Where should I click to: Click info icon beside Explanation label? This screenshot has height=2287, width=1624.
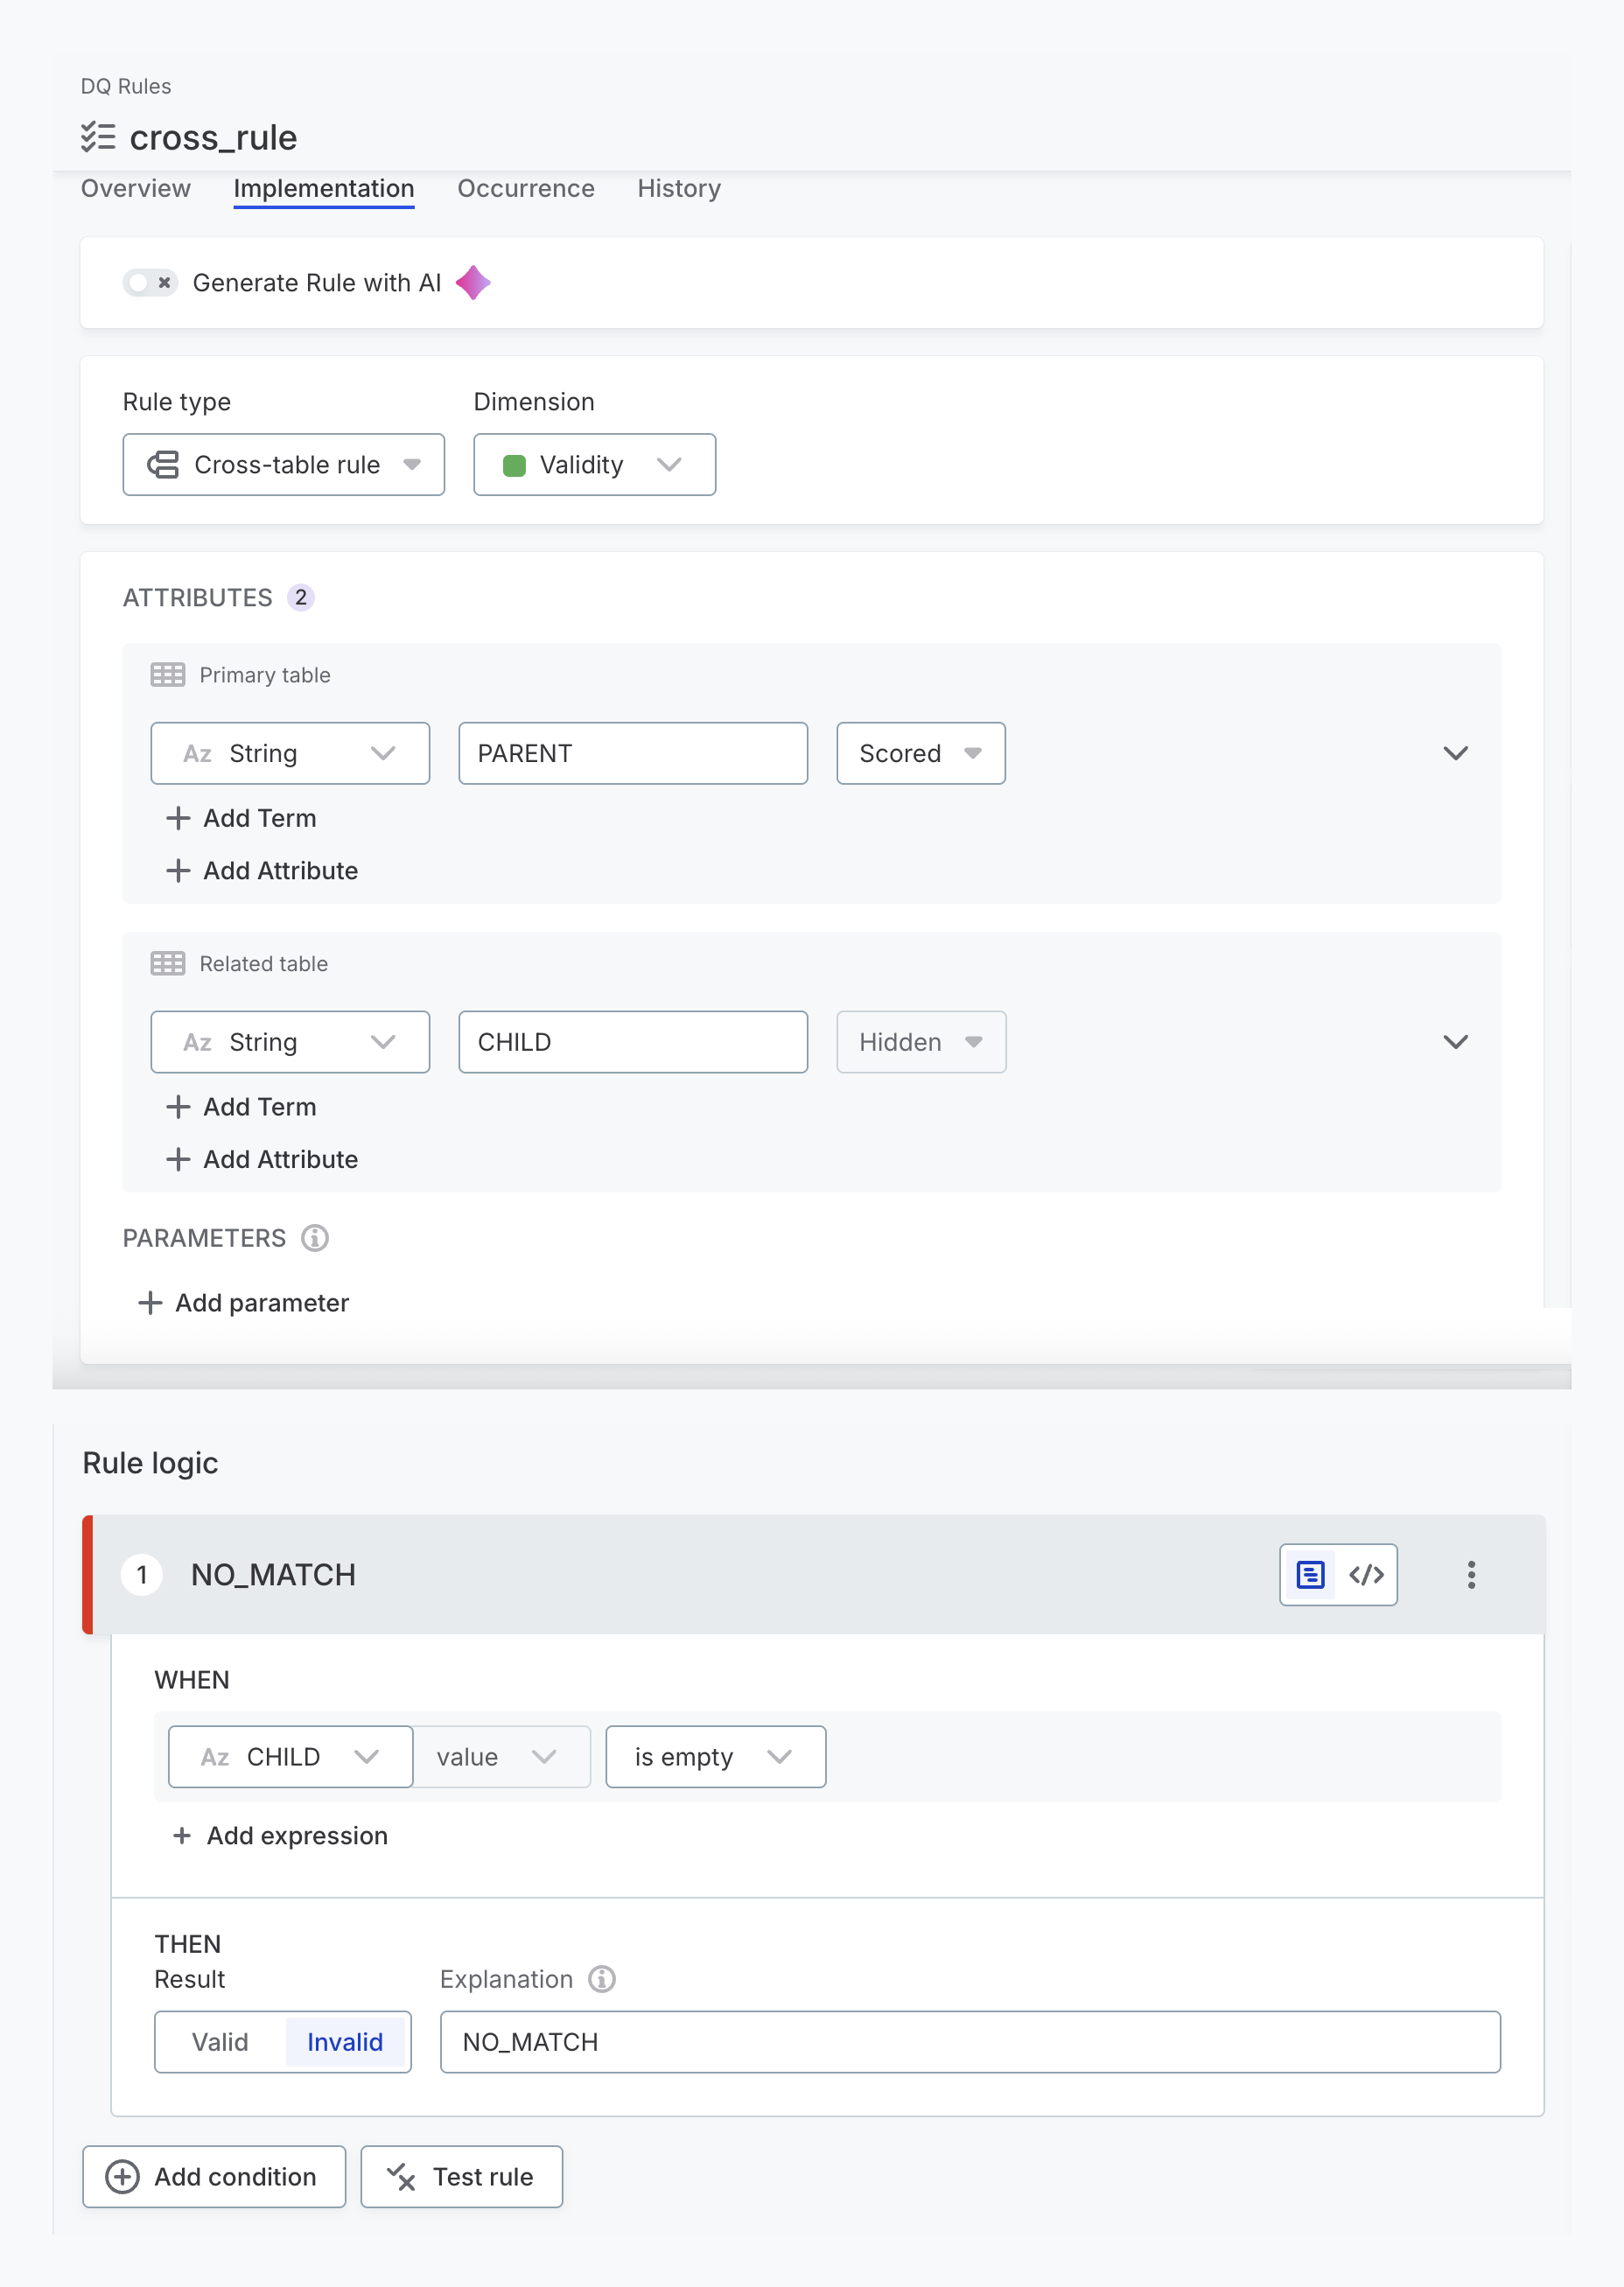pos(601,1979)
